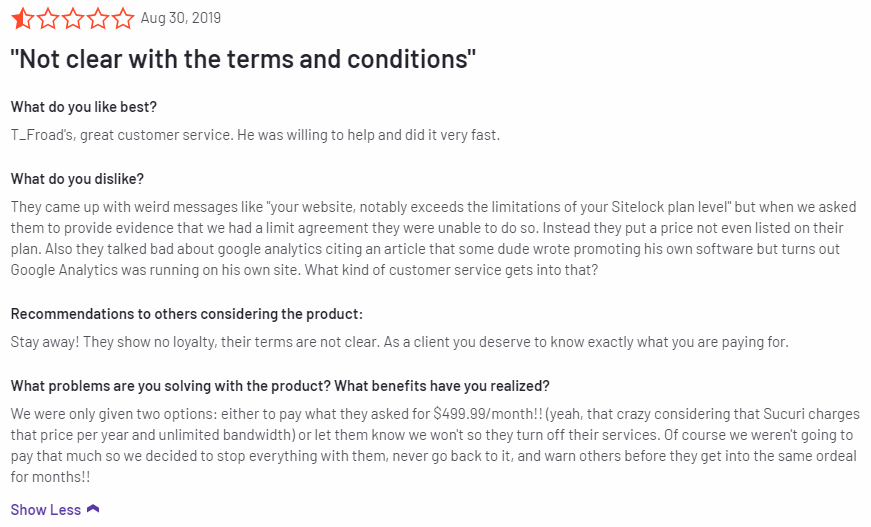Click the Show Less link
This screenshot has height=527, width=871.
click(x=46, y=510)
